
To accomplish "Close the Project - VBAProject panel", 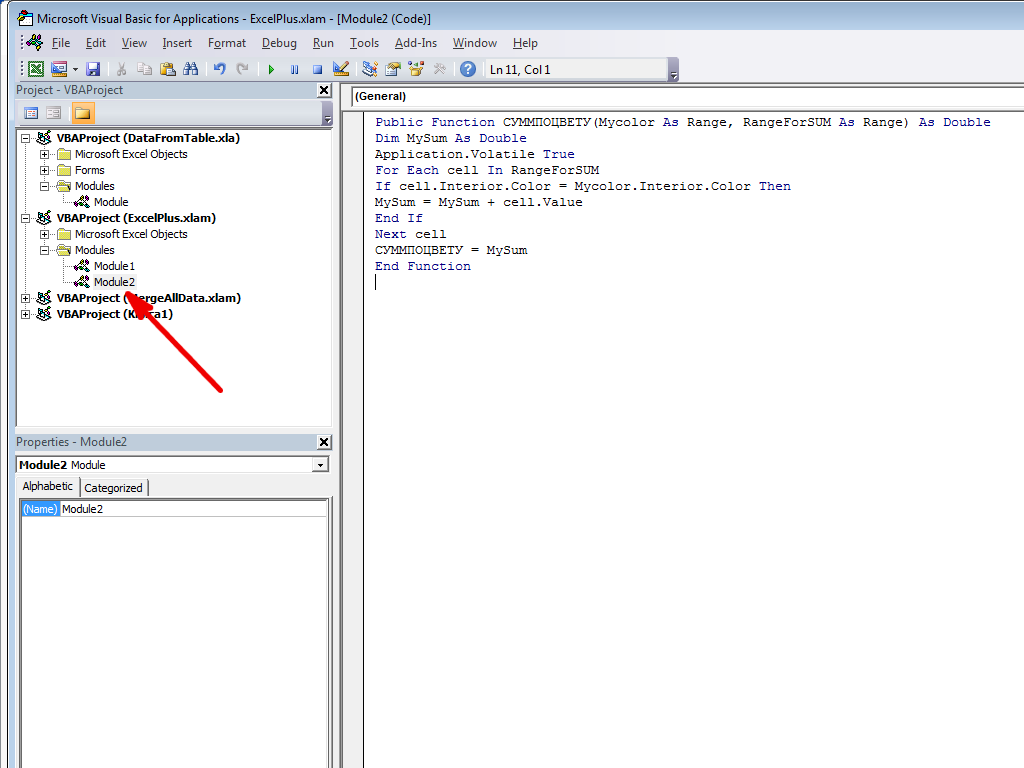I will 324,90.
